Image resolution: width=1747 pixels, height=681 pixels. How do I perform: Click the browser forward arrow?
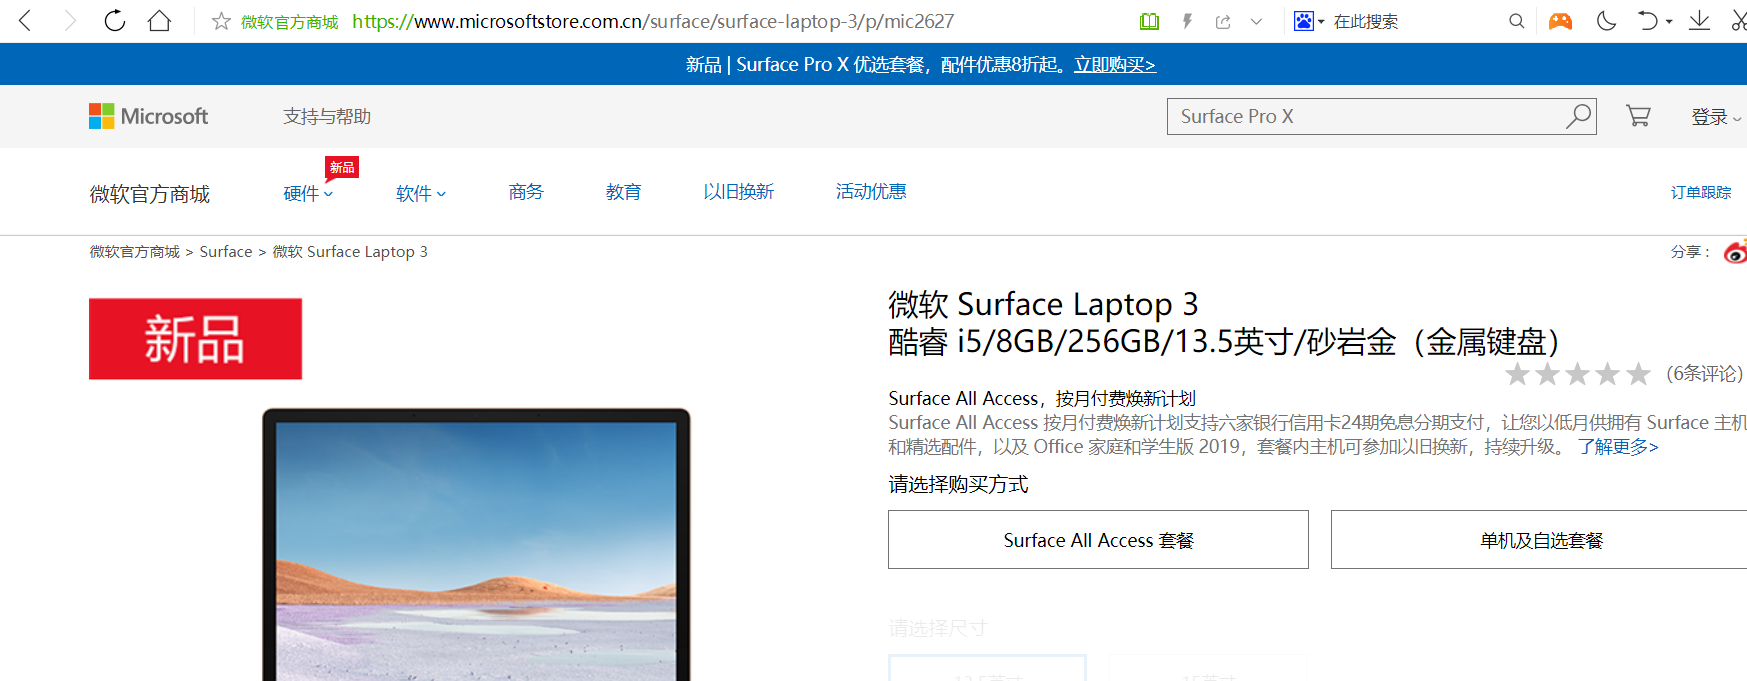click(x=69, y=21)
